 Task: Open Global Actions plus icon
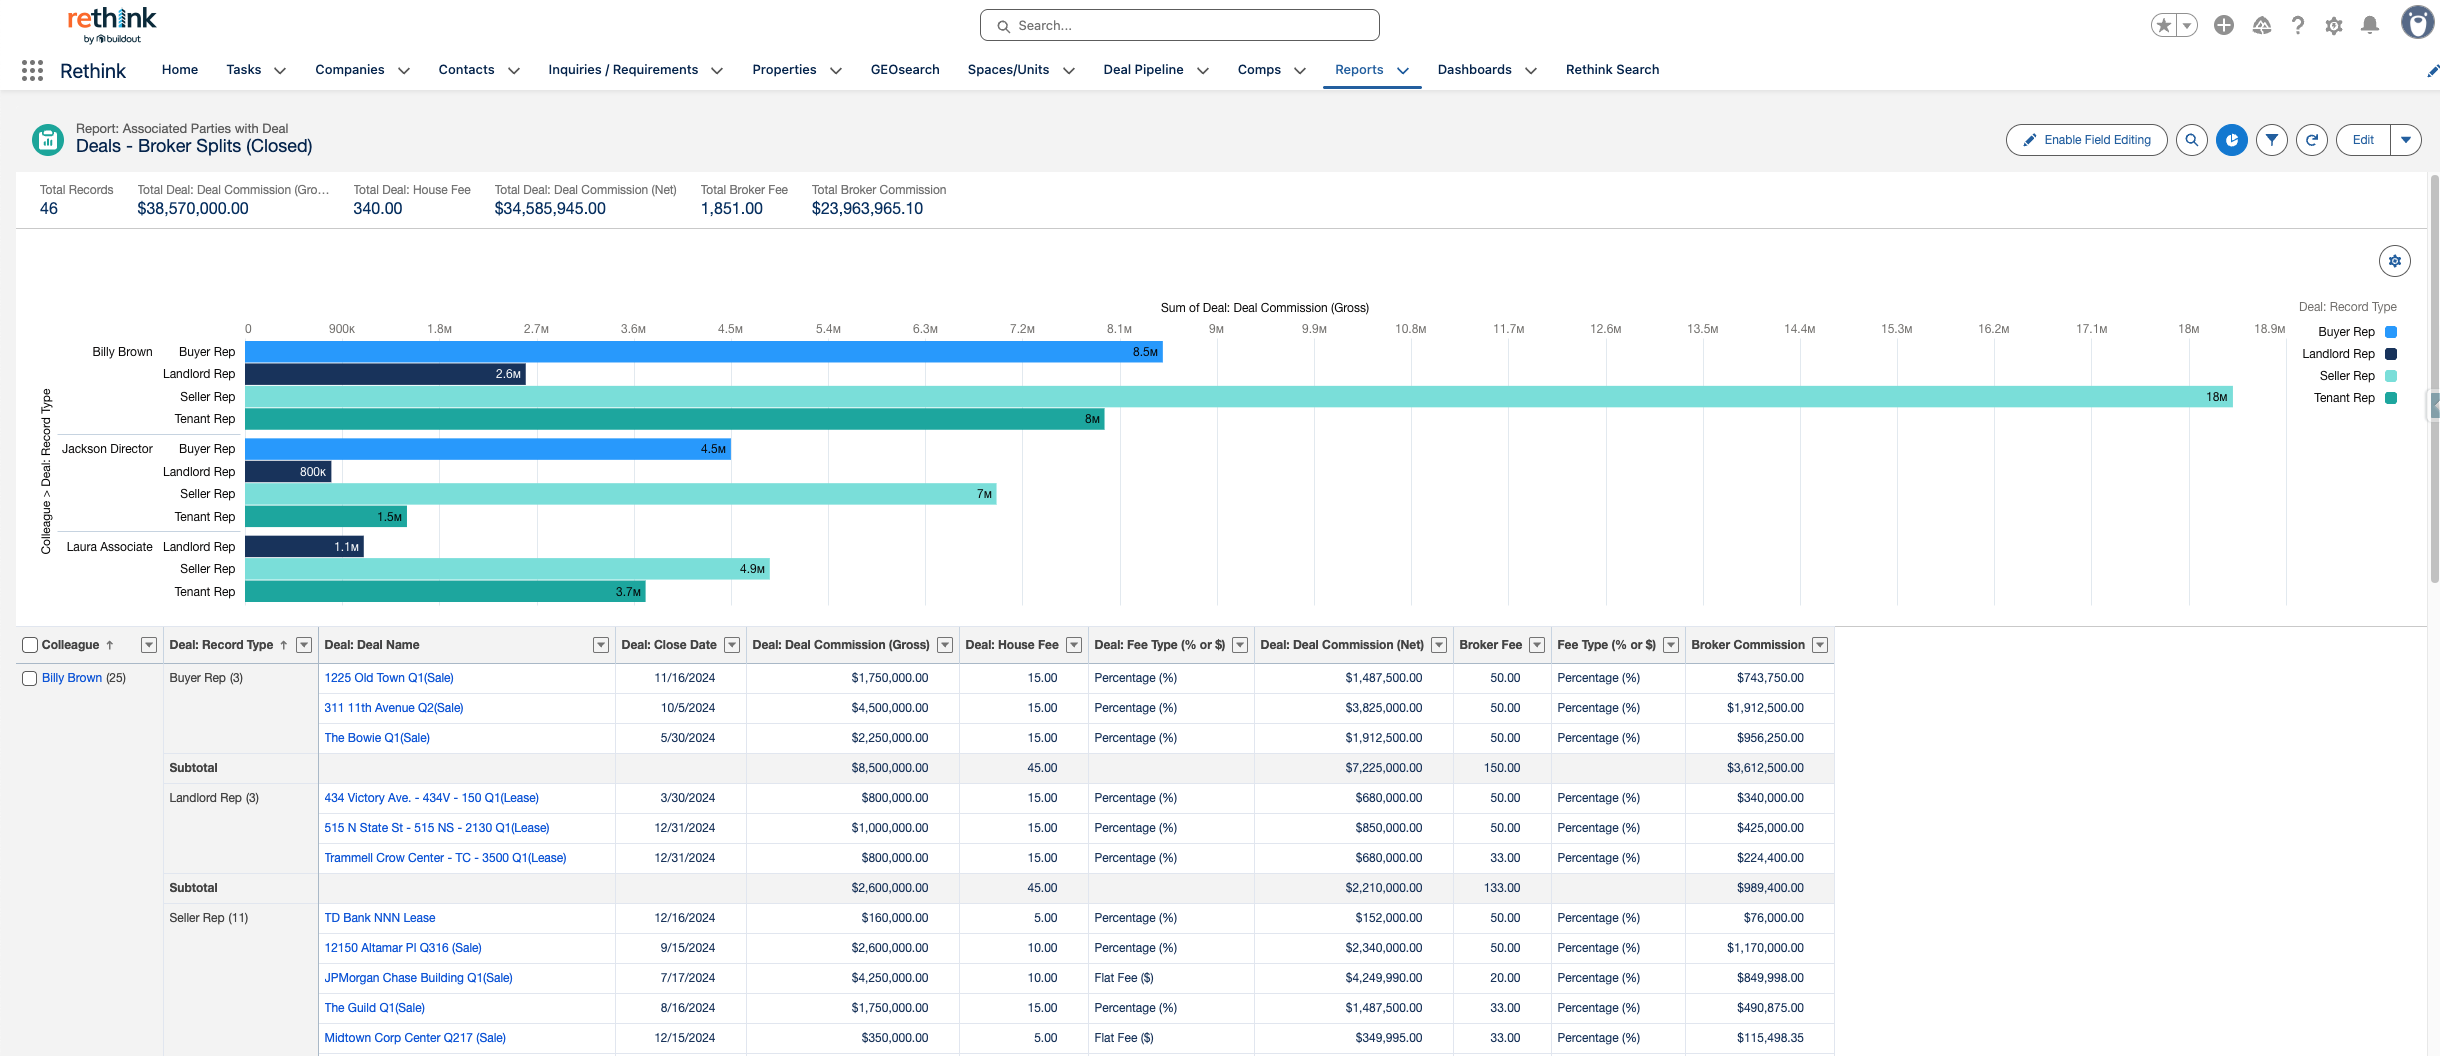(2224, 26)
